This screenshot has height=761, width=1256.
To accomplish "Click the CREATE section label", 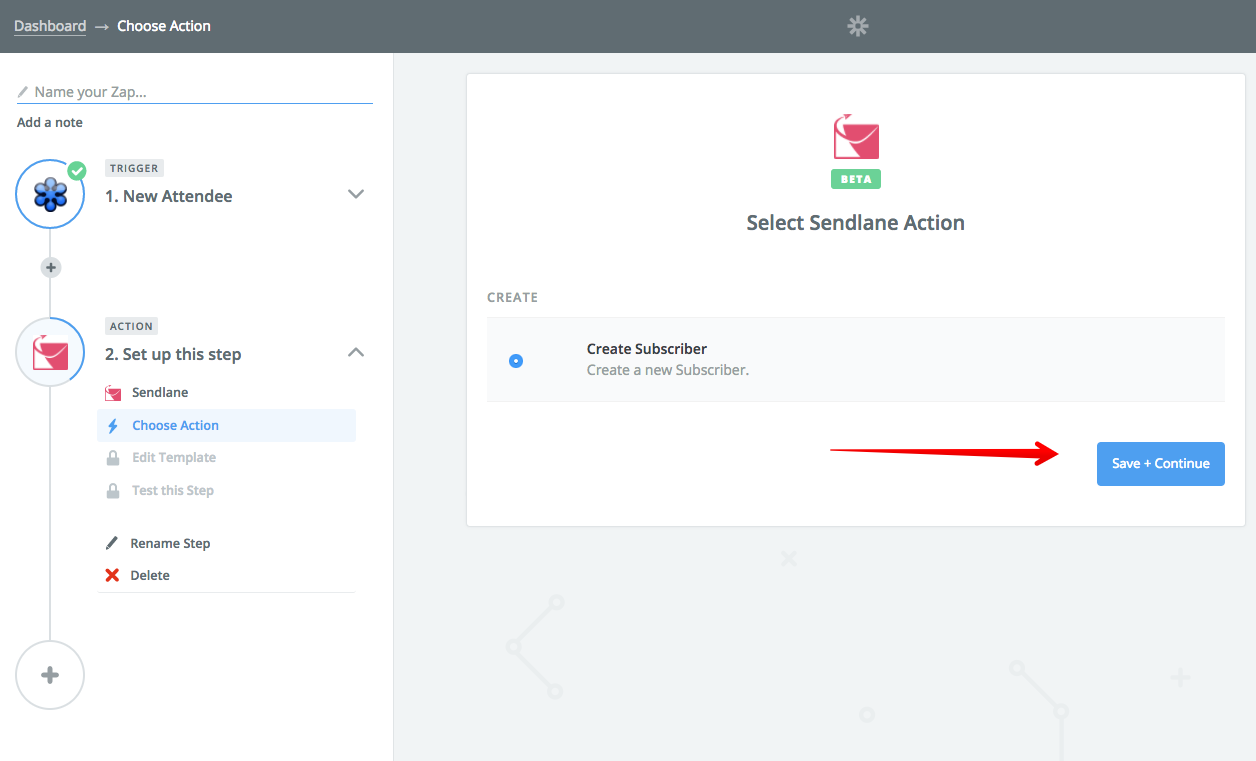I will (x=512, y=298).
